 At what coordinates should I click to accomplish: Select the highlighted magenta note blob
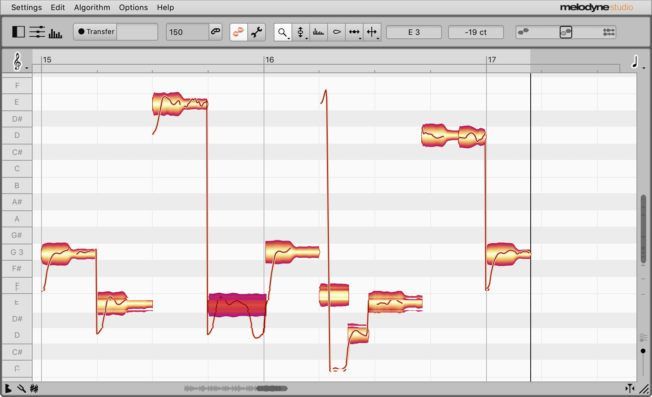237,306
